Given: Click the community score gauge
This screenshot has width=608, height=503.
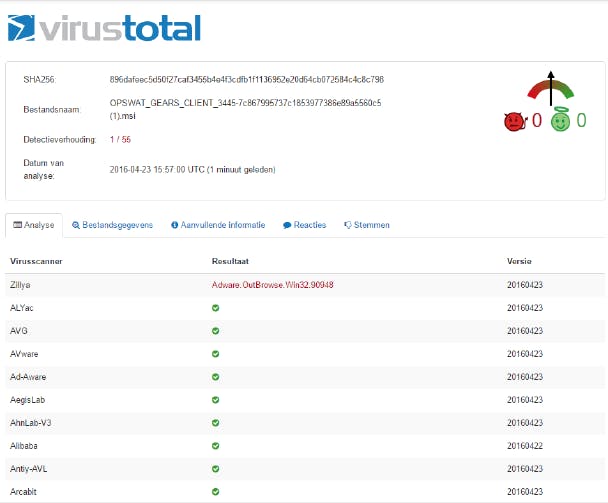Looking at the screenshot, I should click(551, 89).
